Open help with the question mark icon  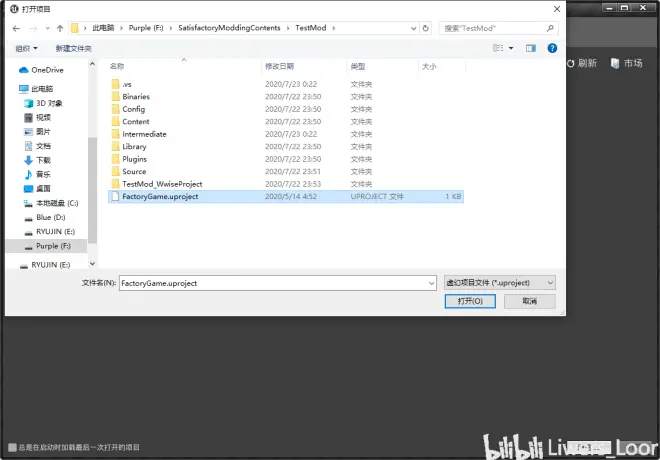(552, 48)
